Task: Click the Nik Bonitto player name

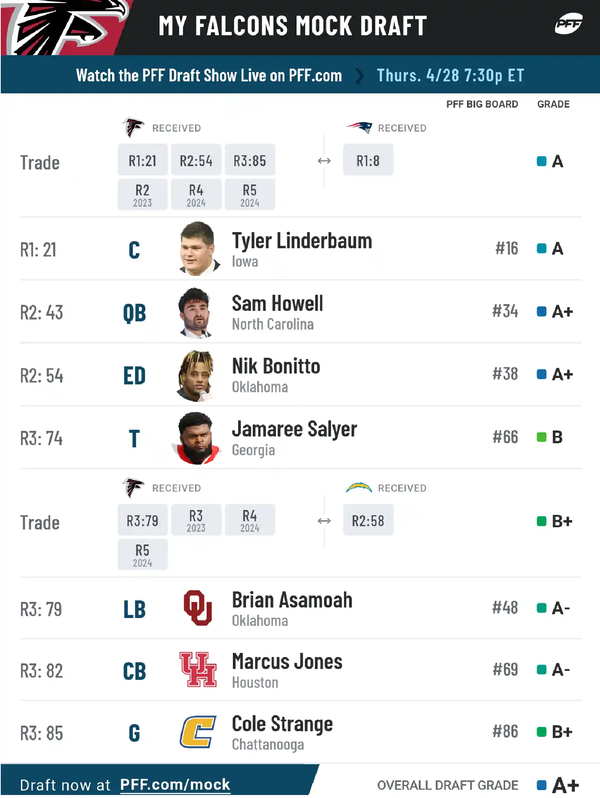Action: tap(276, 366)
